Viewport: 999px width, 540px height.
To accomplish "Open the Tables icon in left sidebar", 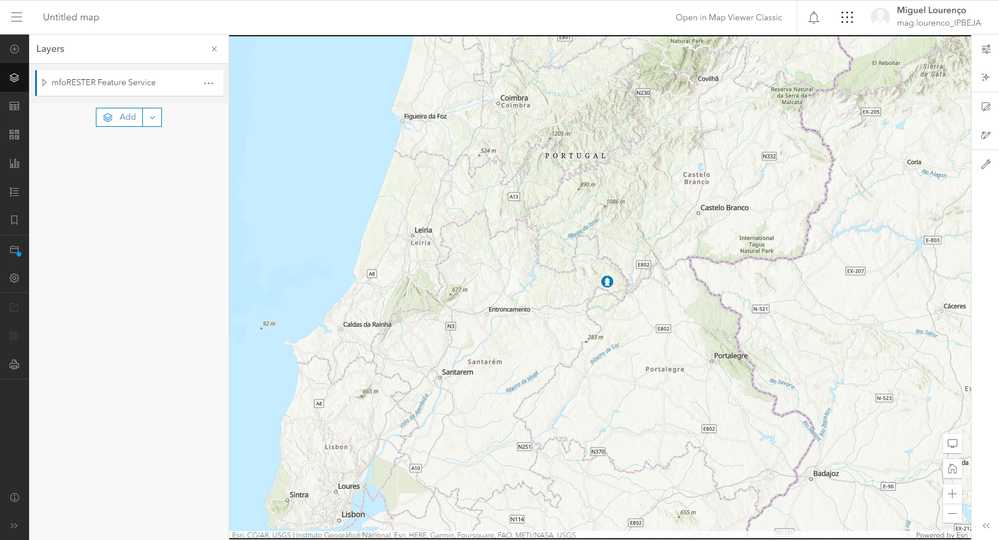I will coord(14,106).
